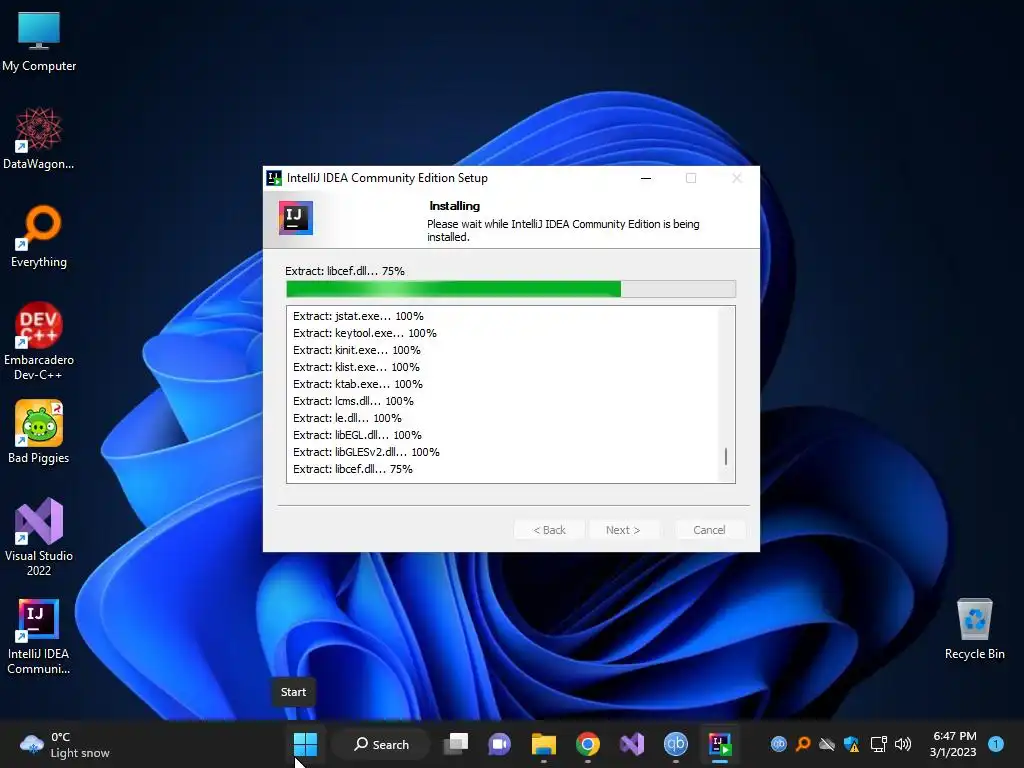Click the installer green progress bar
This screenshot has width=1024, height=768.
(x=511, y=289)
